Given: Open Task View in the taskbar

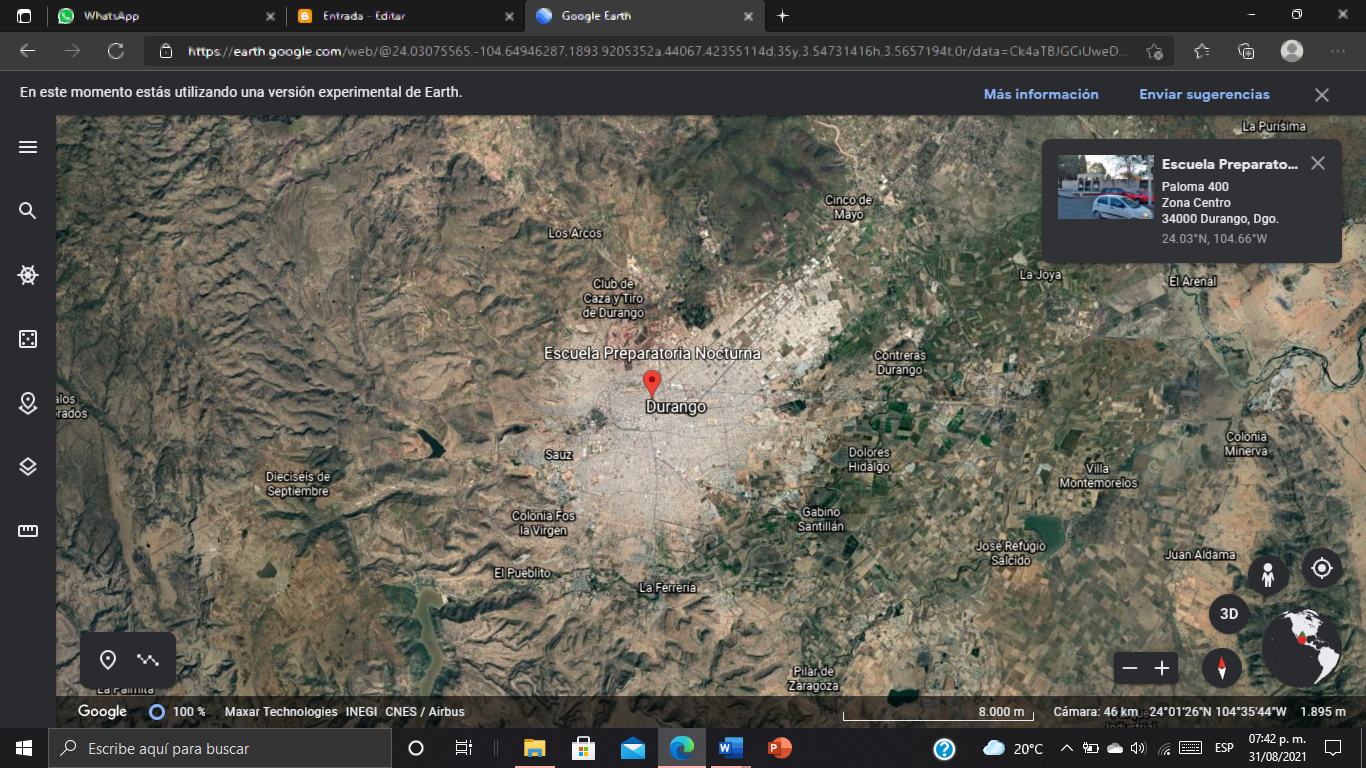Looking at the screenshot, I should (464, 748).
